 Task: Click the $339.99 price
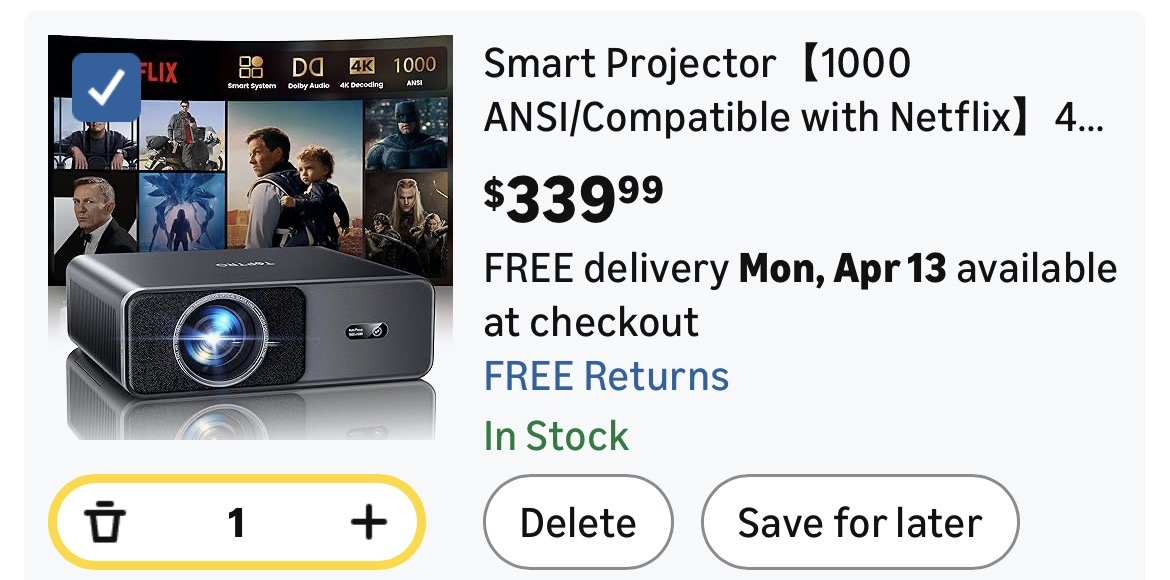(x=573, y=198)
